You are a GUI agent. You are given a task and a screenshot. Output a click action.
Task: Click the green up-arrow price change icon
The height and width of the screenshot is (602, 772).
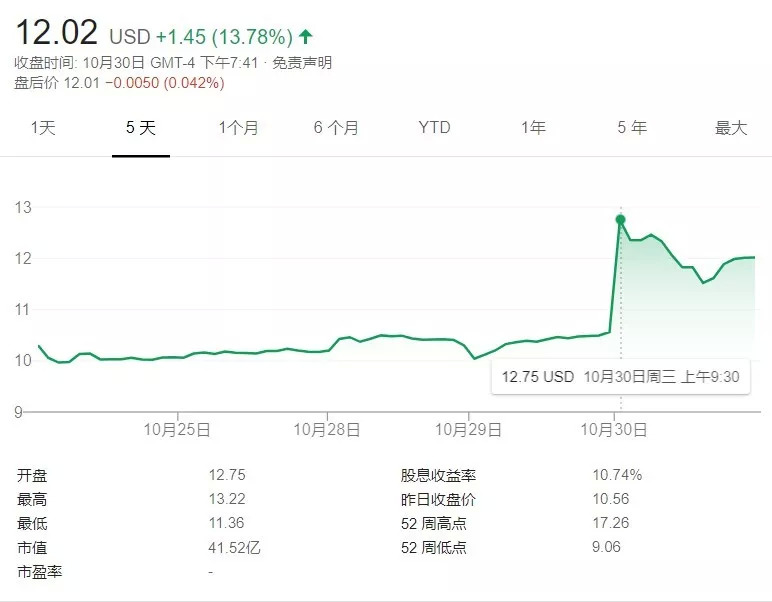click(x=306, y=37)
